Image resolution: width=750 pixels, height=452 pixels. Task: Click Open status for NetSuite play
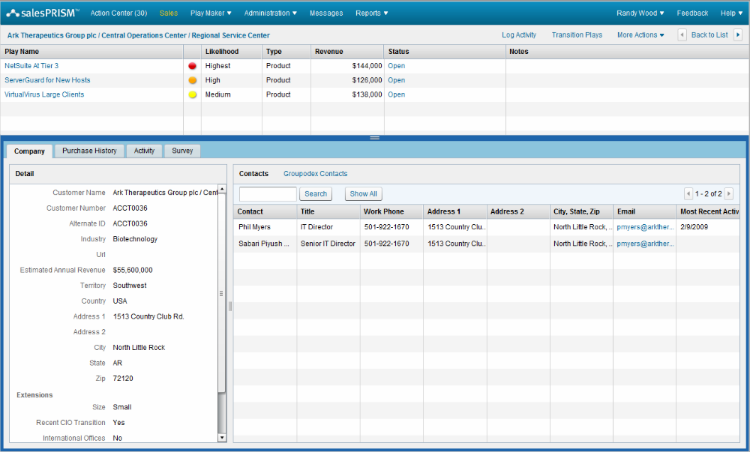397,66
